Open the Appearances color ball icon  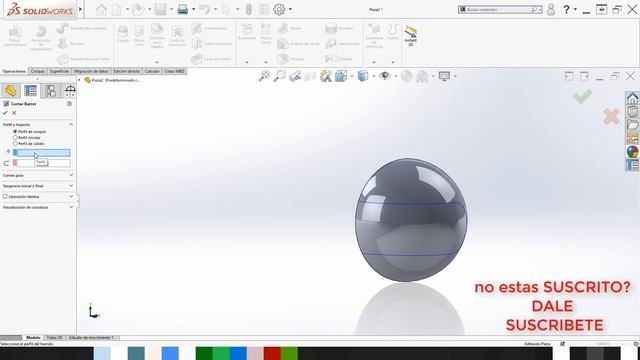click(632, 152)
